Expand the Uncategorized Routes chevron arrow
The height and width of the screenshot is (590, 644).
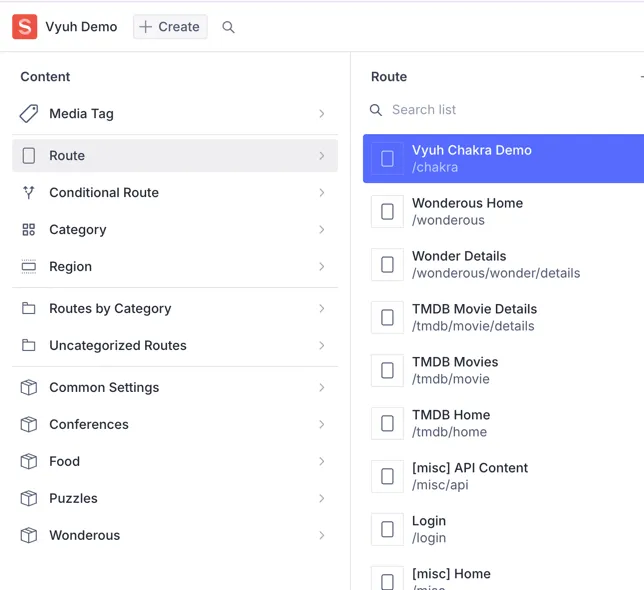point(321,346)
